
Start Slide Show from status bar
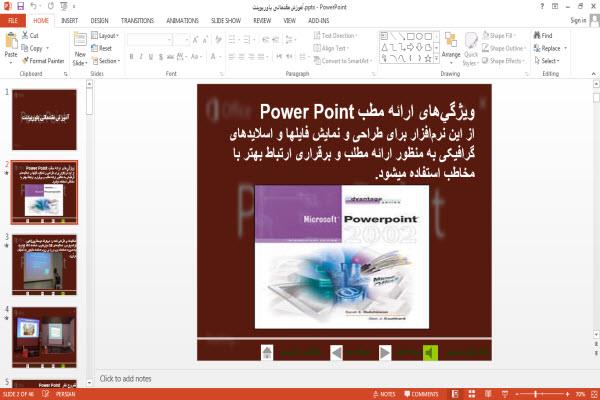(505, 394)
